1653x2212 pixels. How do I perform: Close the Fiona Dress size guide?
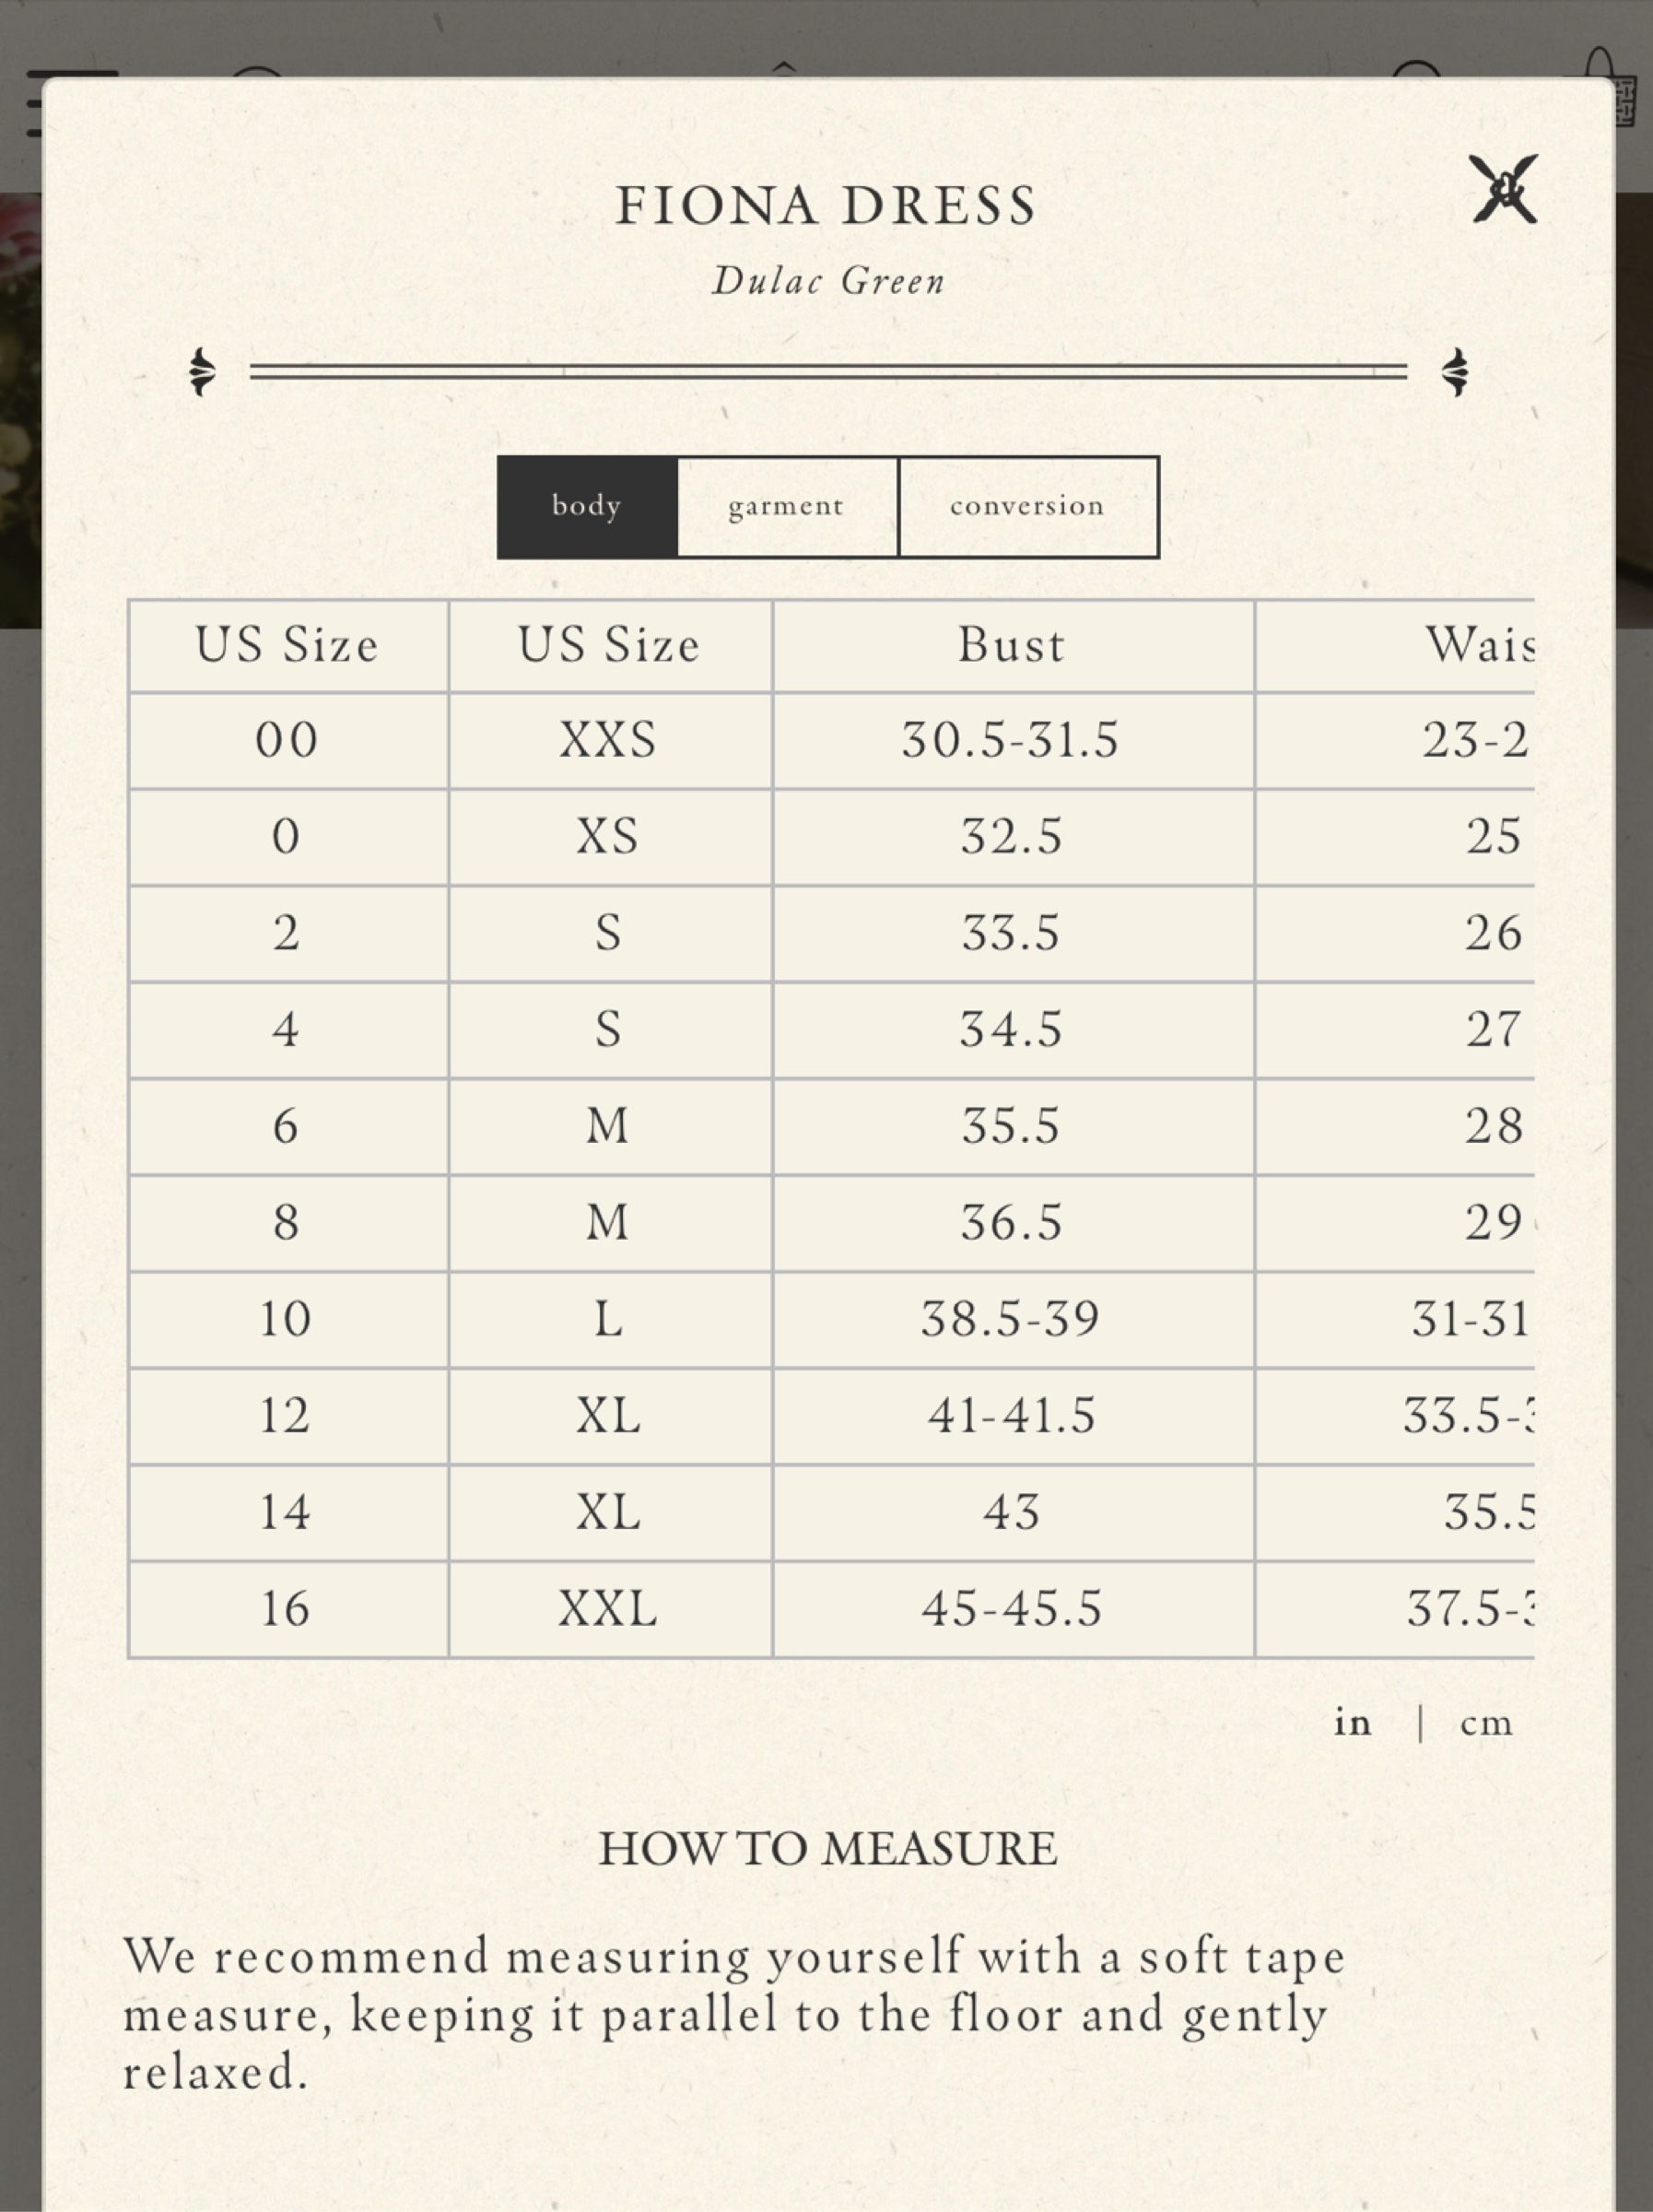click(1503, 189)
